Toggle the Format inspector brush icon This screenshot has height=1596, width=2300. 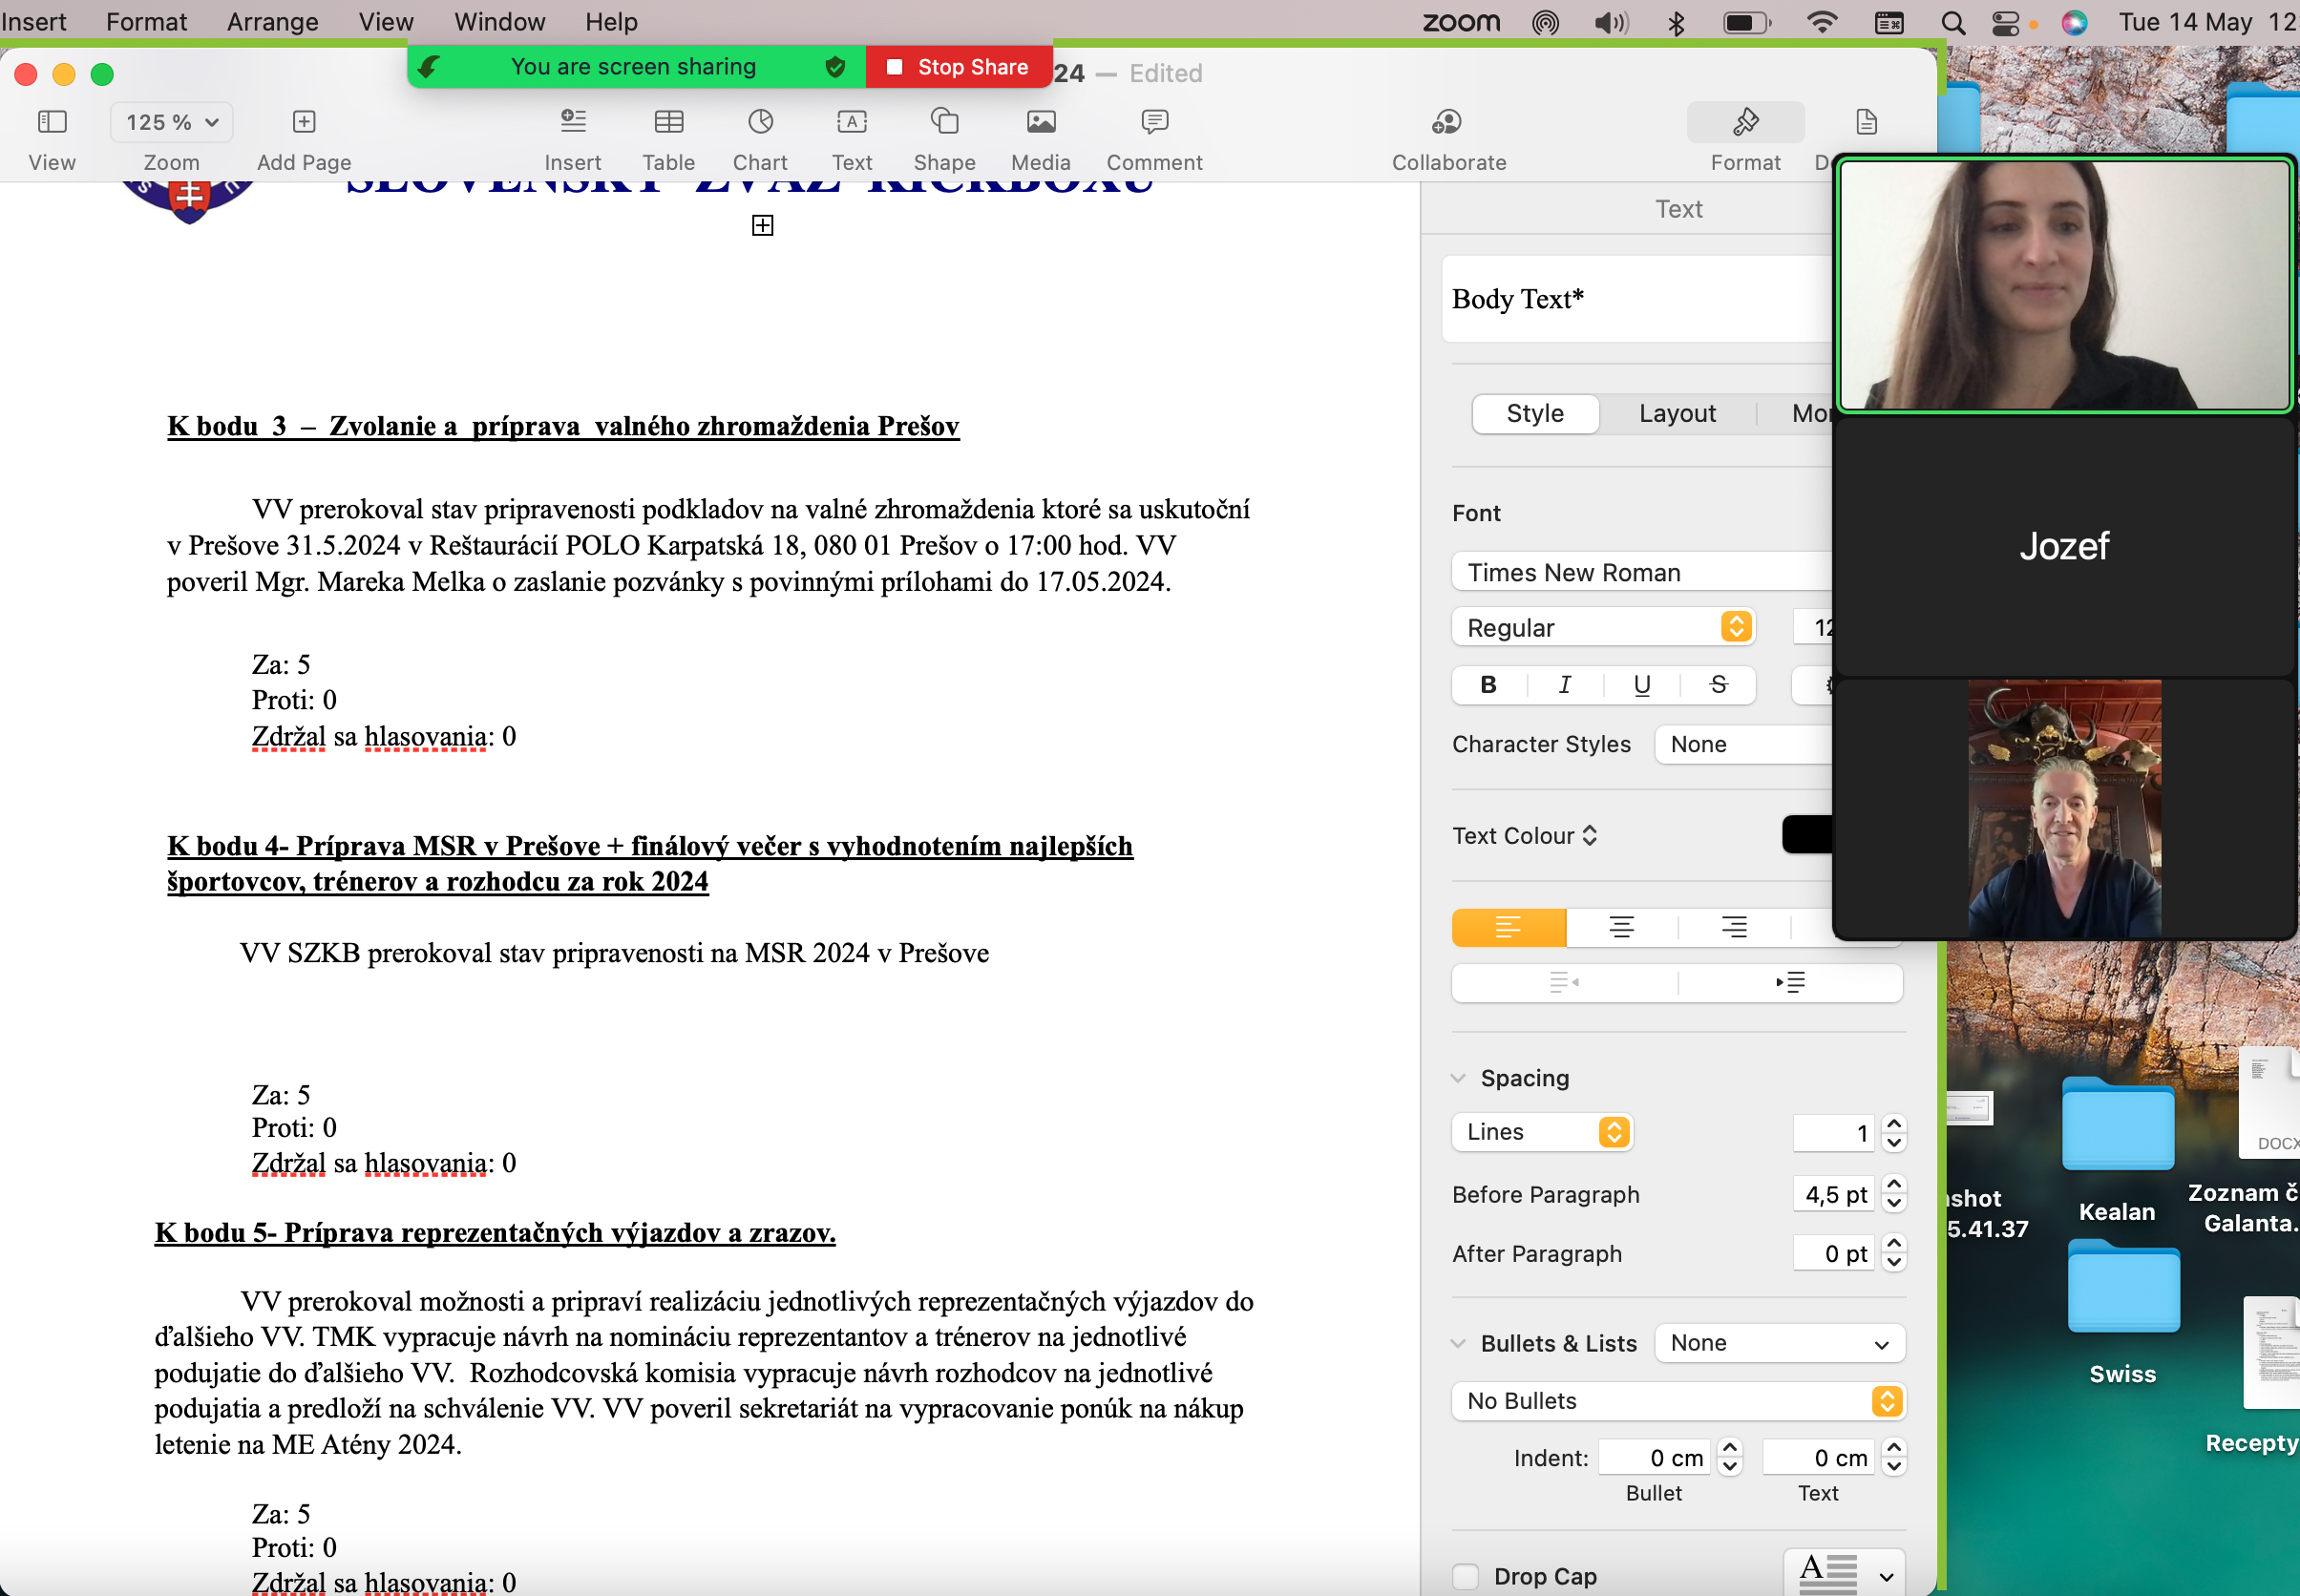(1746, 122)
